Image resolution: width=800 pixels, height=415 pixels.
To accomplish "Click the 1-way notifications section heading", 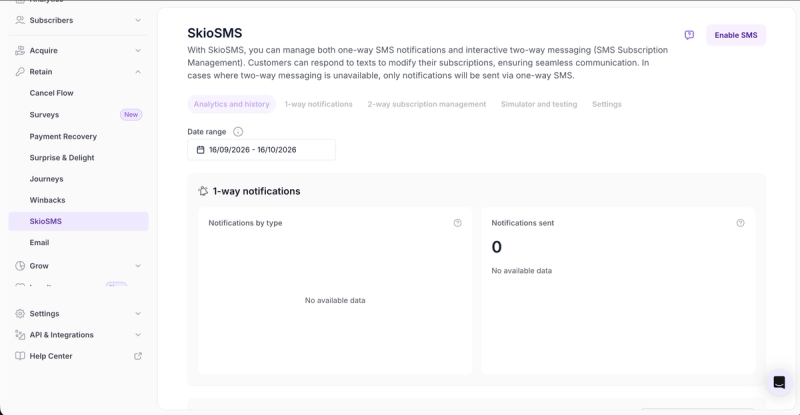I will click(257, 191).
